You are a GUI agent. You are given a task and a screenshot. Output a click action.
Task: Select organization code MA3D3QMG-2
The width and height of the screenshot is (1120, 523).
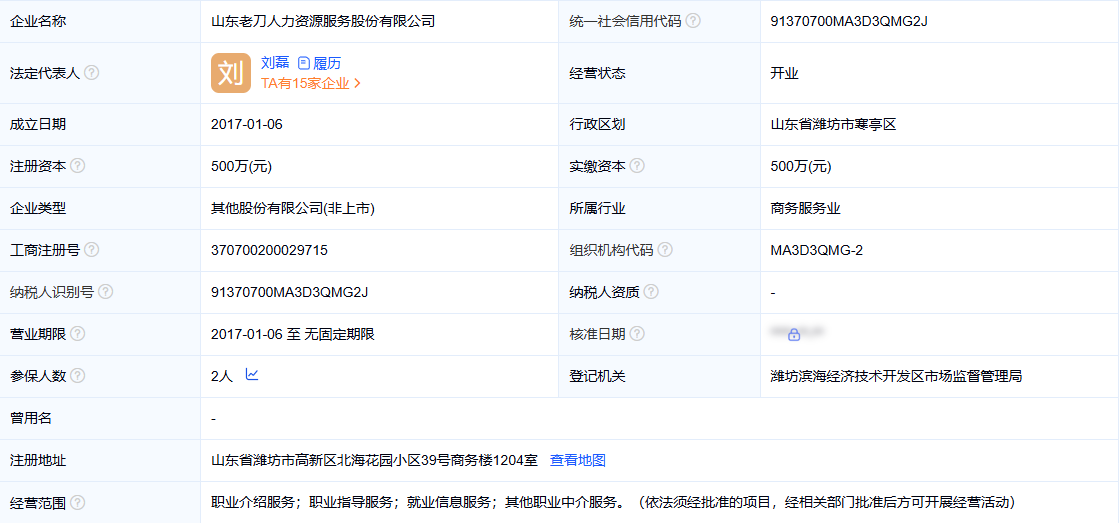pos(817,250)
